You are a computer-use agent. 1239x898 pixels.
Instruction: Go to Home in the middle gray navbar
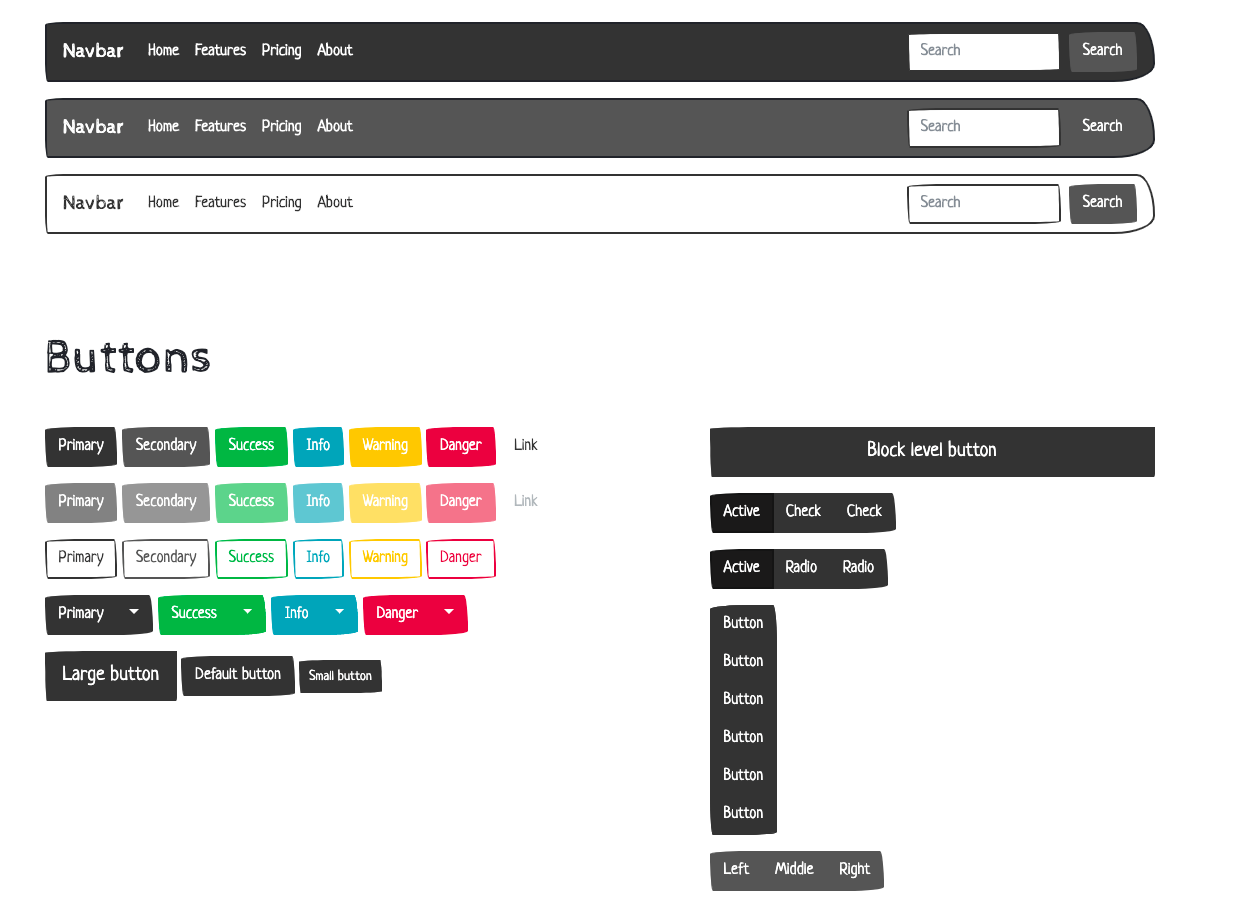pyautogui.click(x=163, y=127)
